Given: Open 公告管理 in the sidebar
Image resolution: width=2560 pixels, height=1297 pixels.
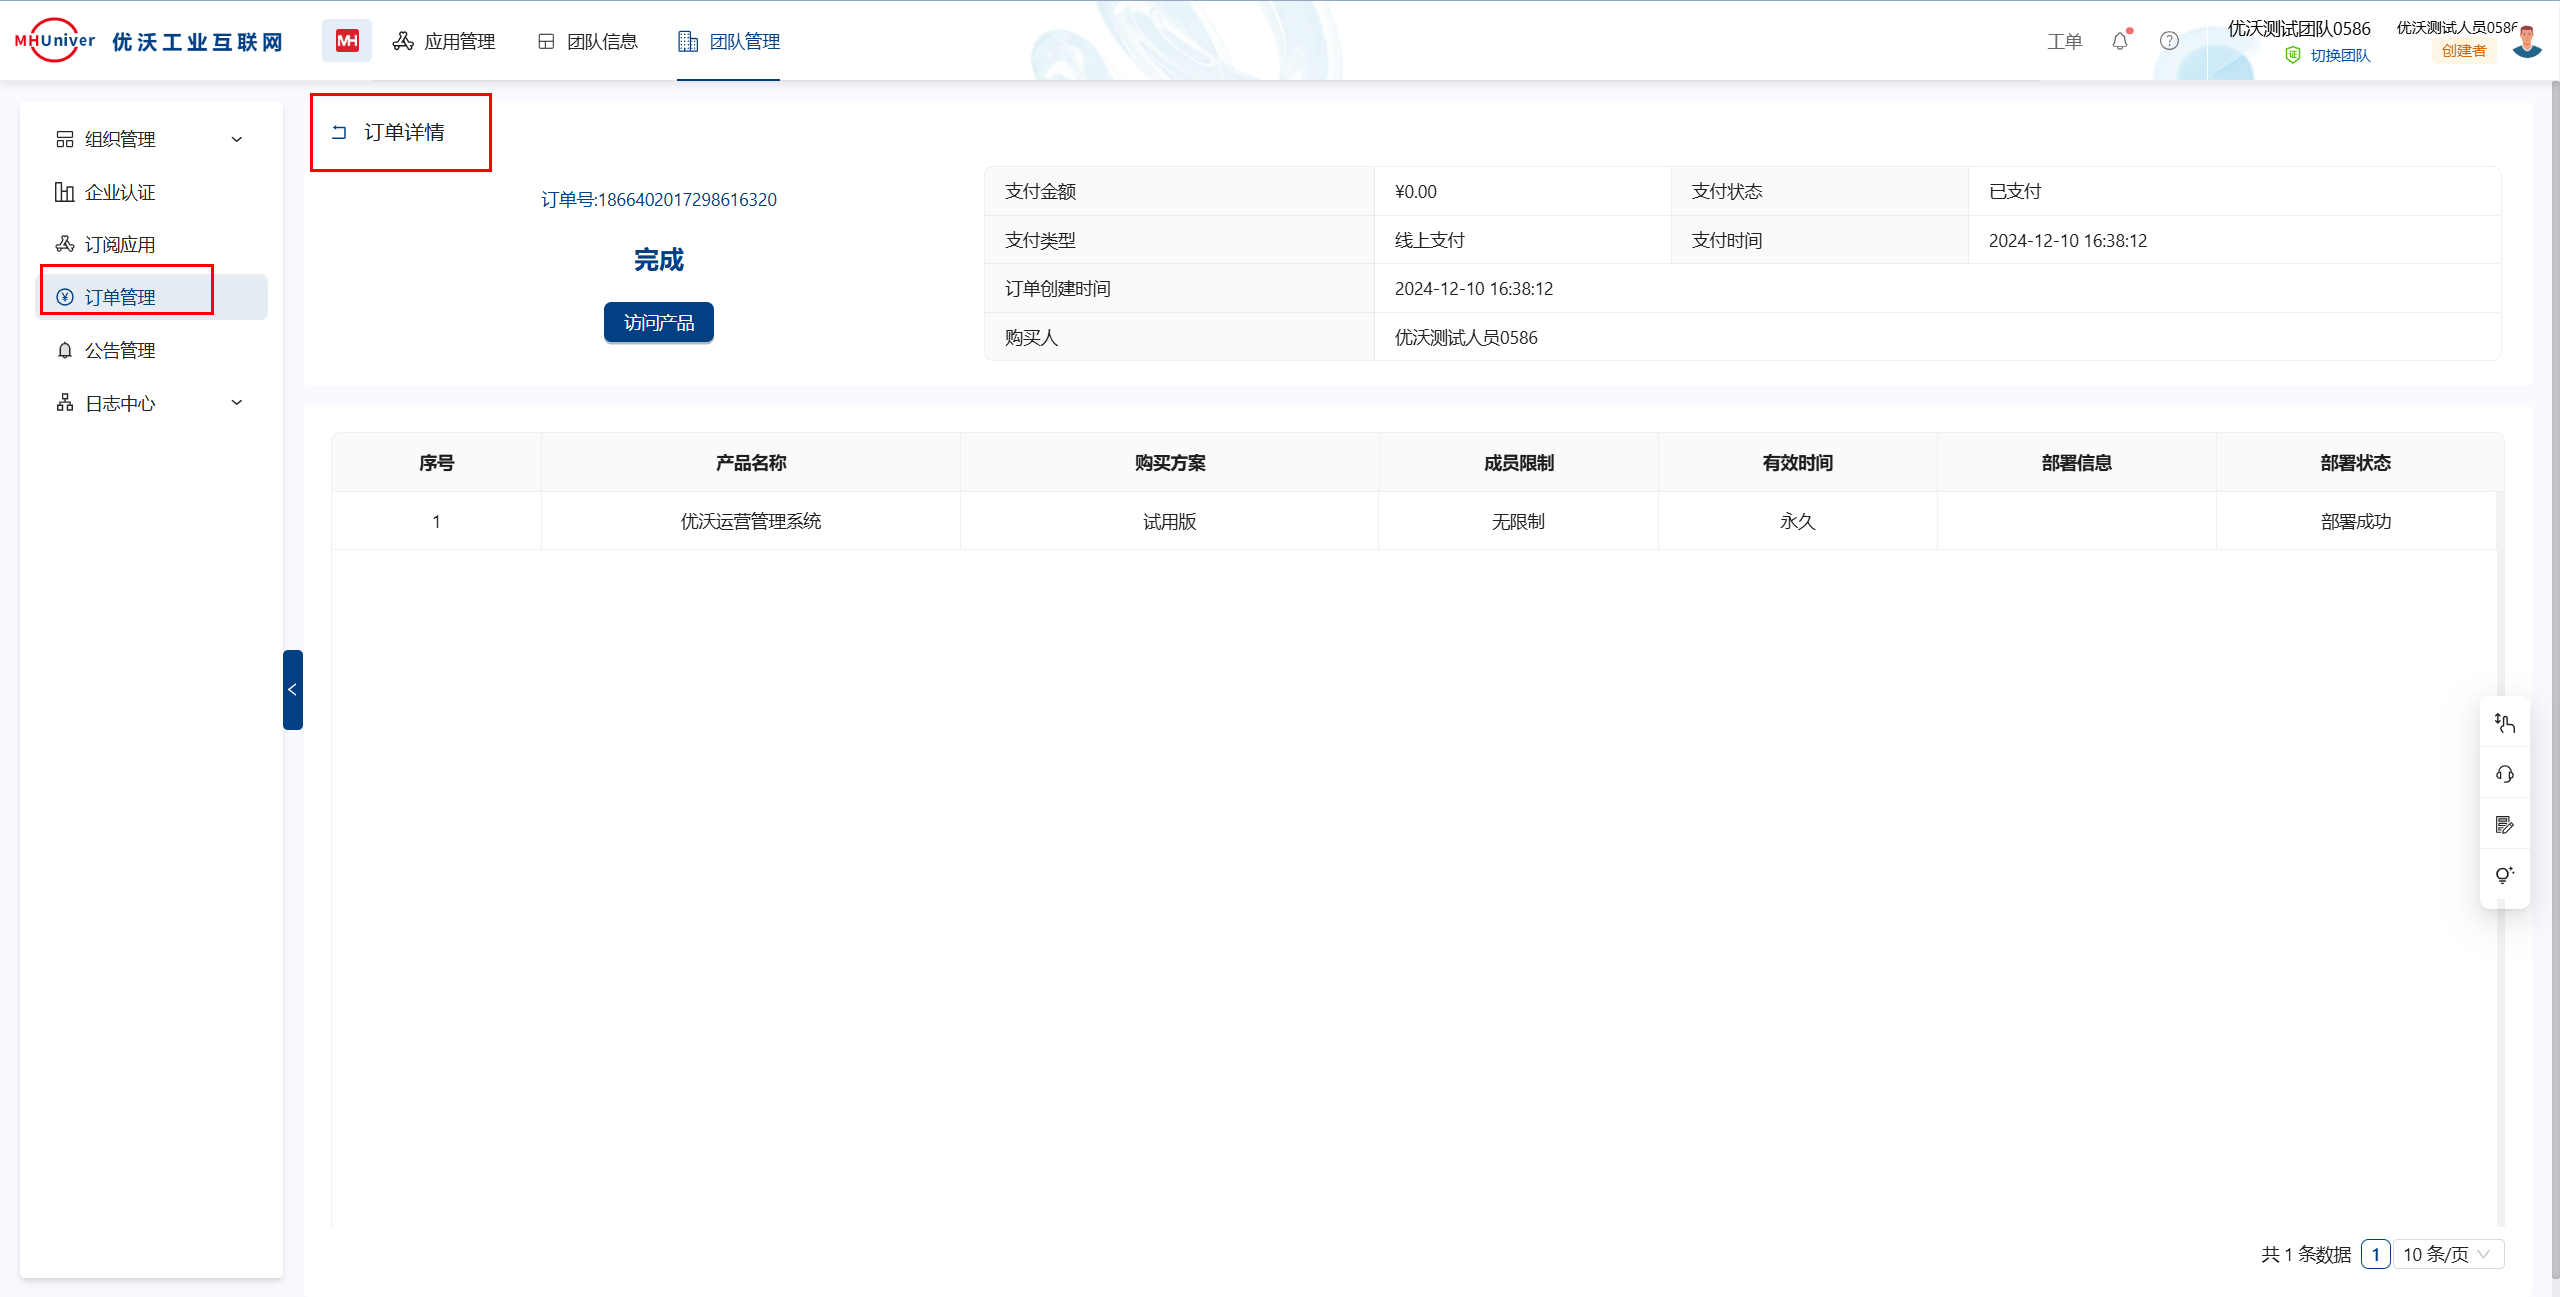Looking at the screenshot, I should coord(120,350).
